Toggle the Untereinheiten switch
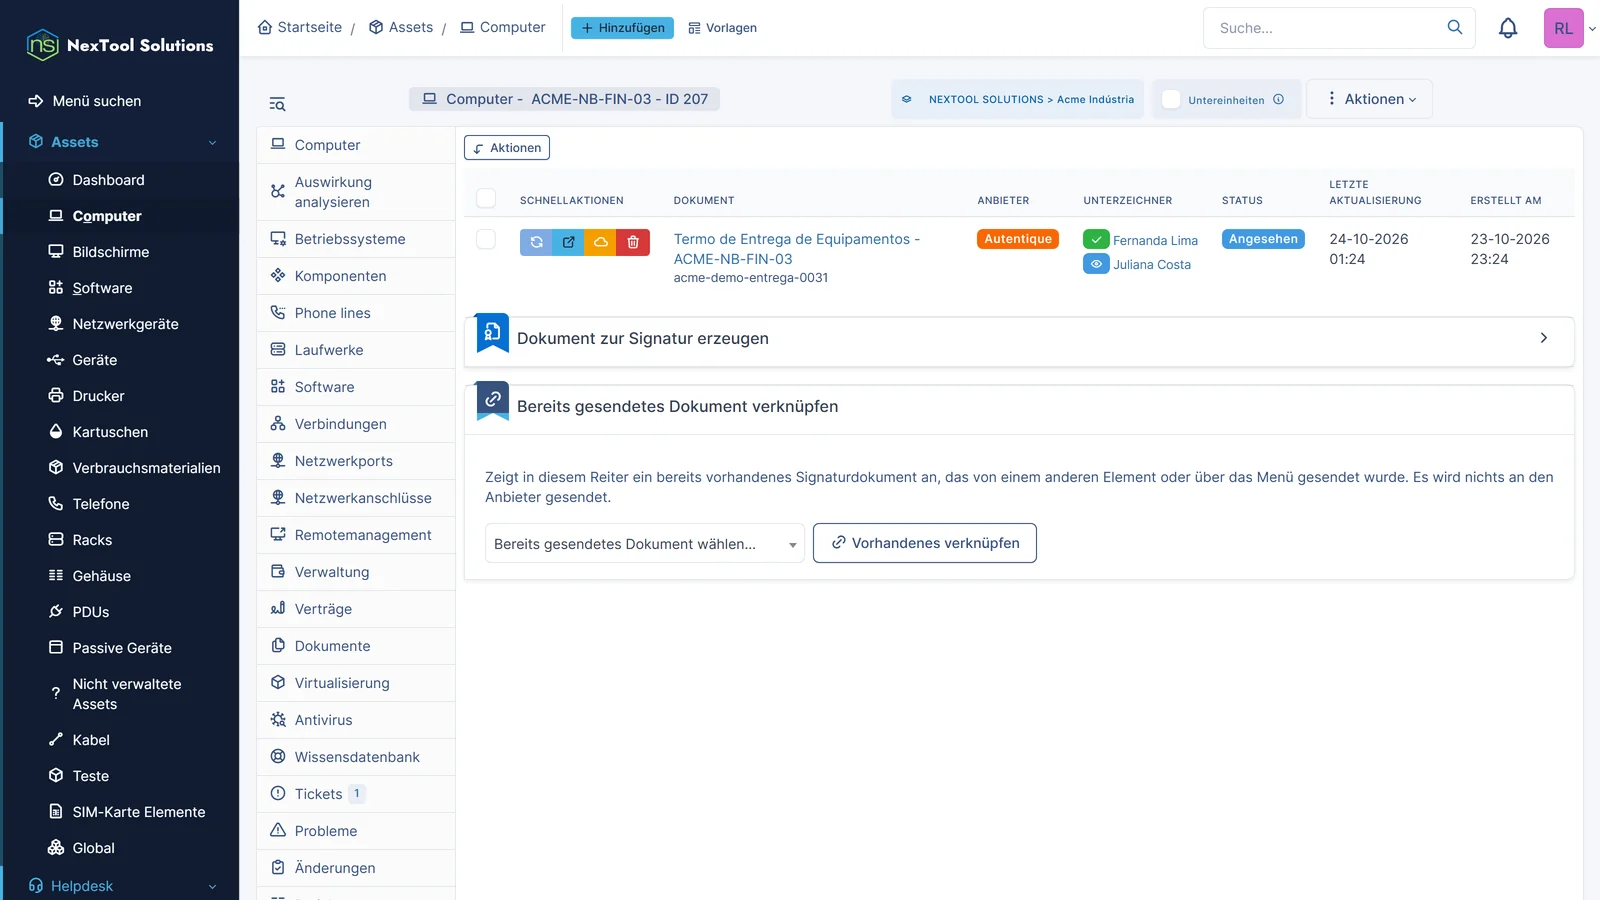This screenshot has height=900, width=1600. (1171, 99)
